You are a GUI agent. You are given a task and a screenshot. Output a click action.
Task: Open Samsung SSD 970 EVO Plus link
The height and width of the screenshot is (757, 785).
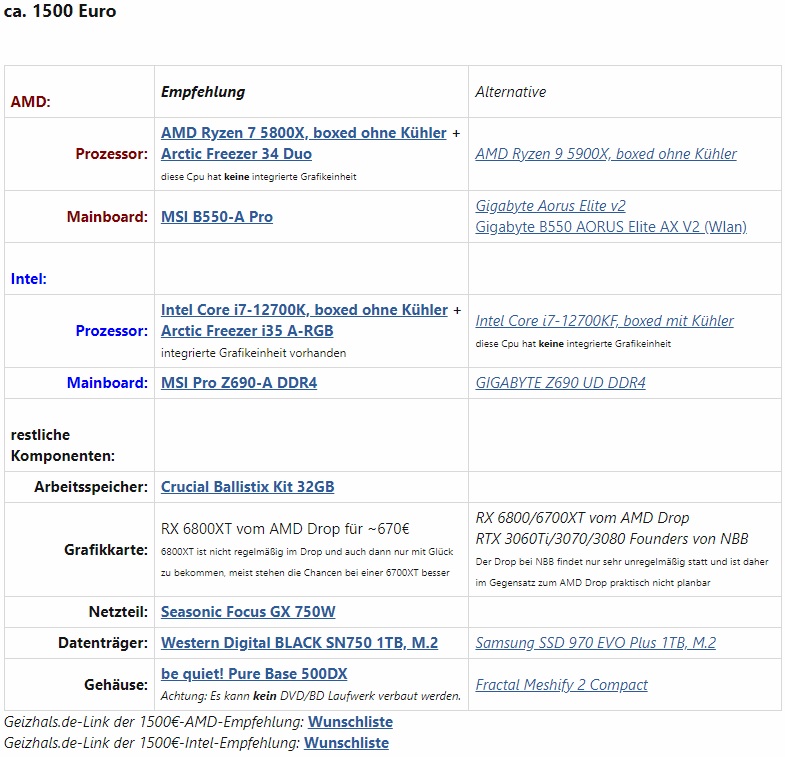pyautogui.click(x=595, y=643)
